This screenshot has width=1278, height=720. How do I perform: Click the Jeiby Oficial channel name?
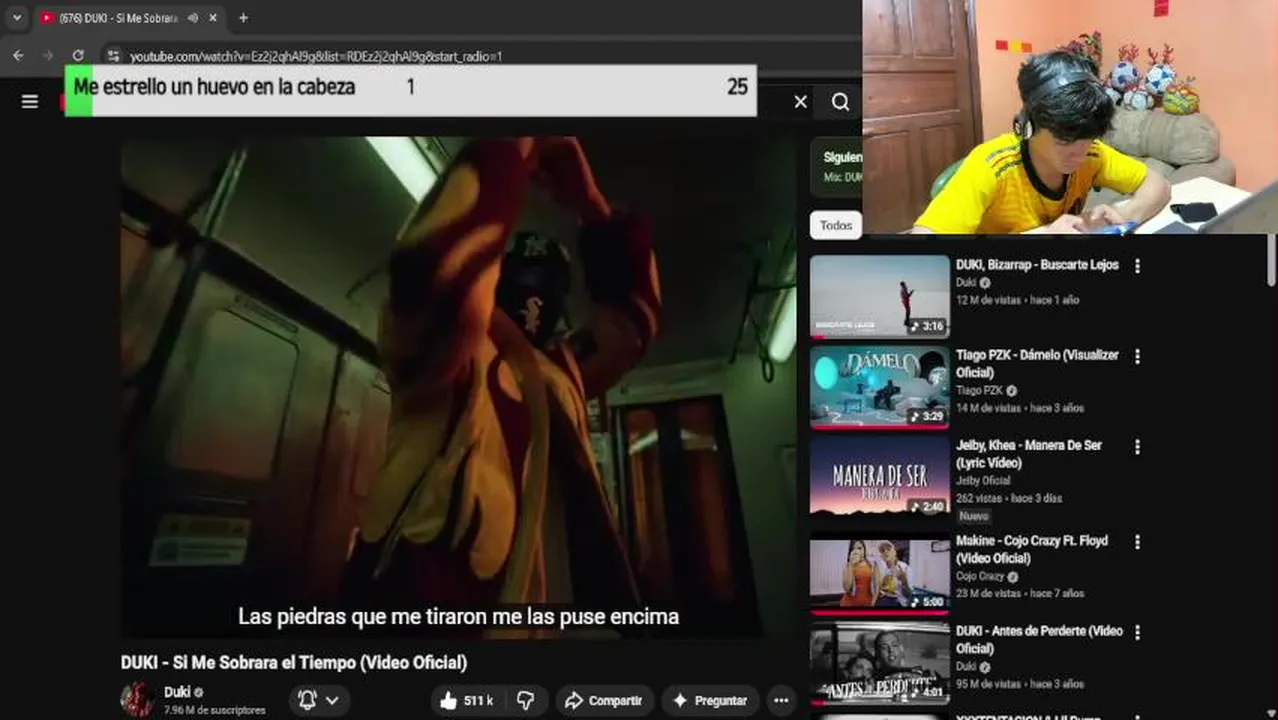pos(983,481)
